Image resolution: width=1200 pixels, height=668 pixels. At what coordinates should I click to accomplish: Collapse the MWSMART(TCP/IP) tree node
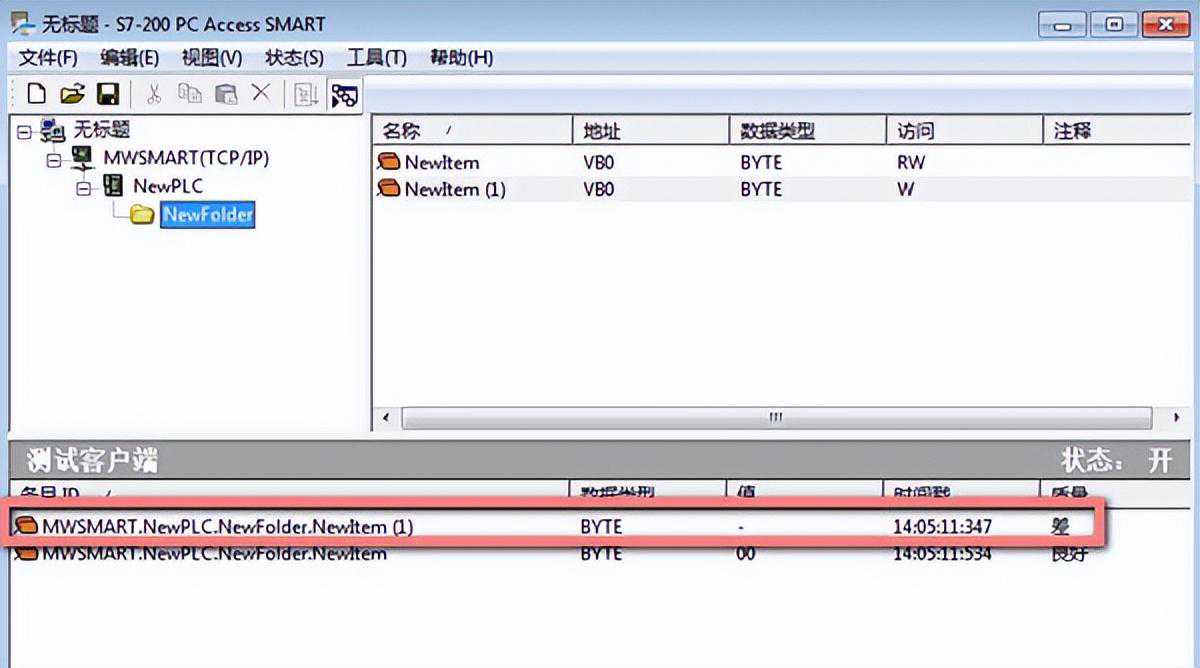[x=54, y=160]
